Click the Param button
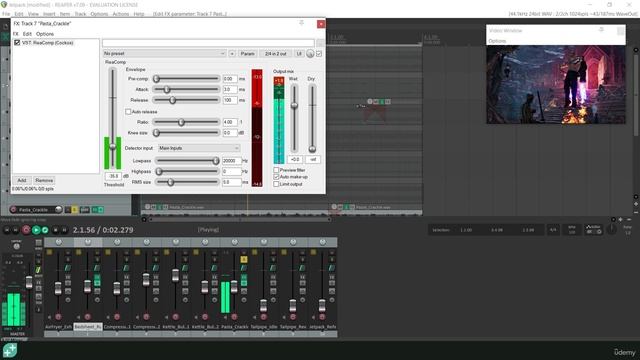 [x=247, y=53]
